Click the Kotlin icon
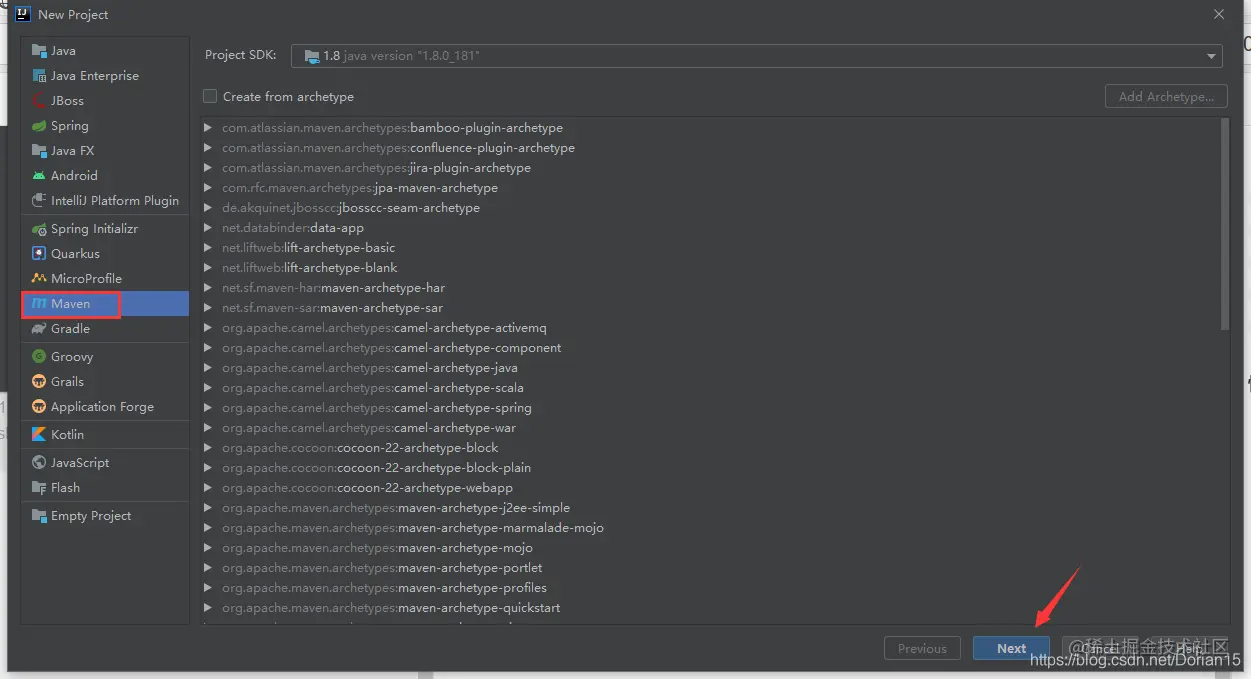Image resolution: width=1251 pixels, height=679 pixels. pos(39,435)
